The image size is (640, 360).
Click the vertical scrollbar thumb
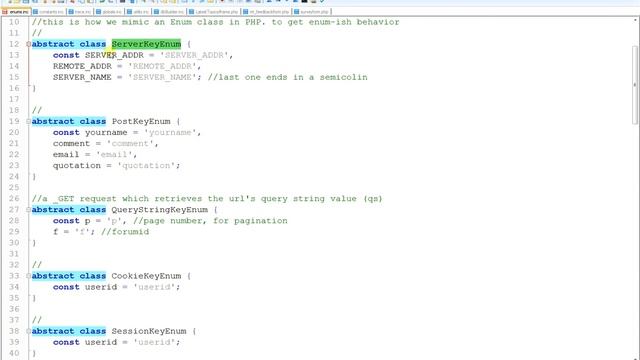pyautogui.click(x=635, y=85)
